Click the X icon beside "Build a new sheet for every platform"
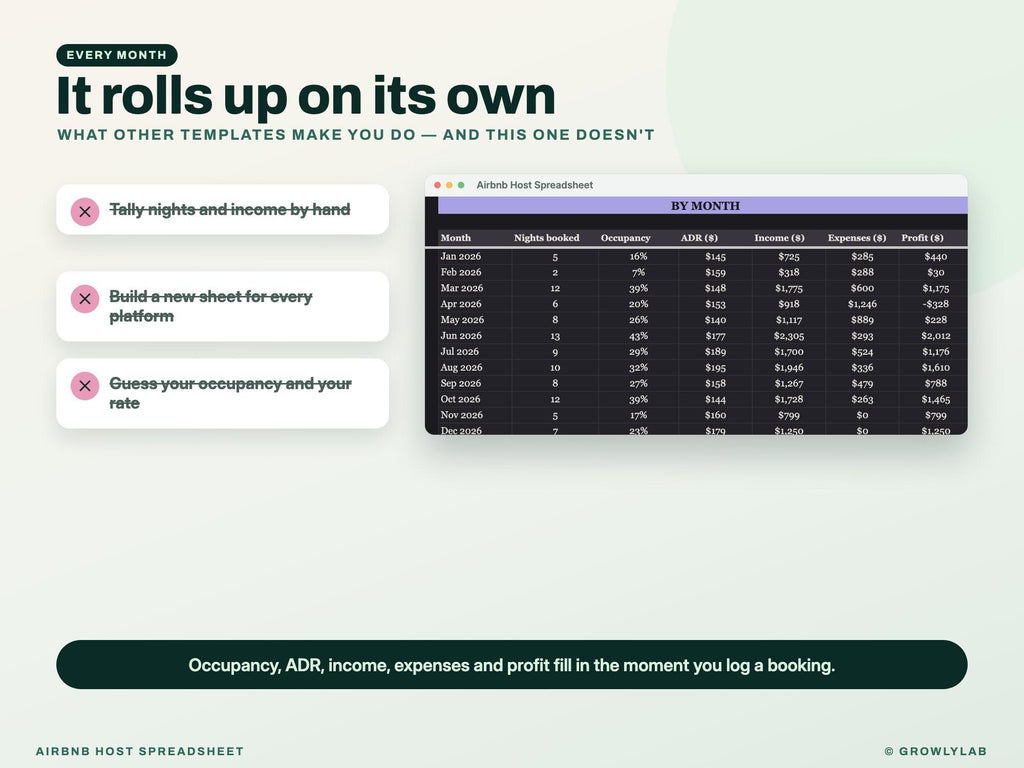 pyautogui.click(x=85, y=298)
